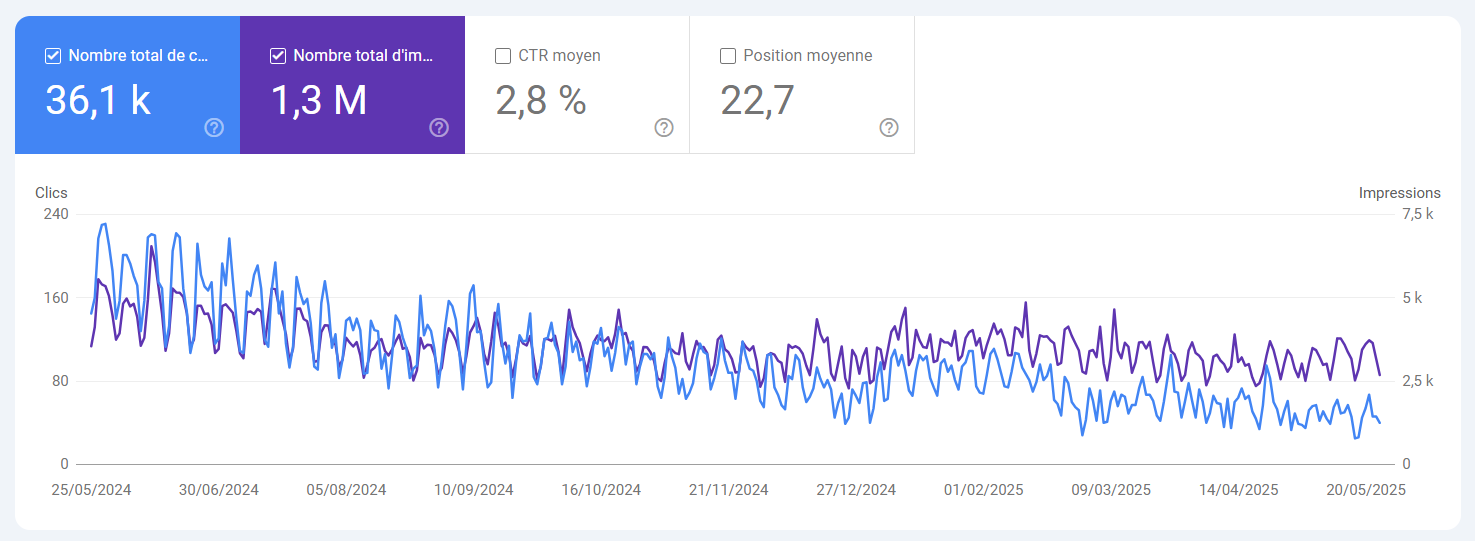Click the 5 k impressions axis label
1475x541 pixels.
tap(1412, 298)
